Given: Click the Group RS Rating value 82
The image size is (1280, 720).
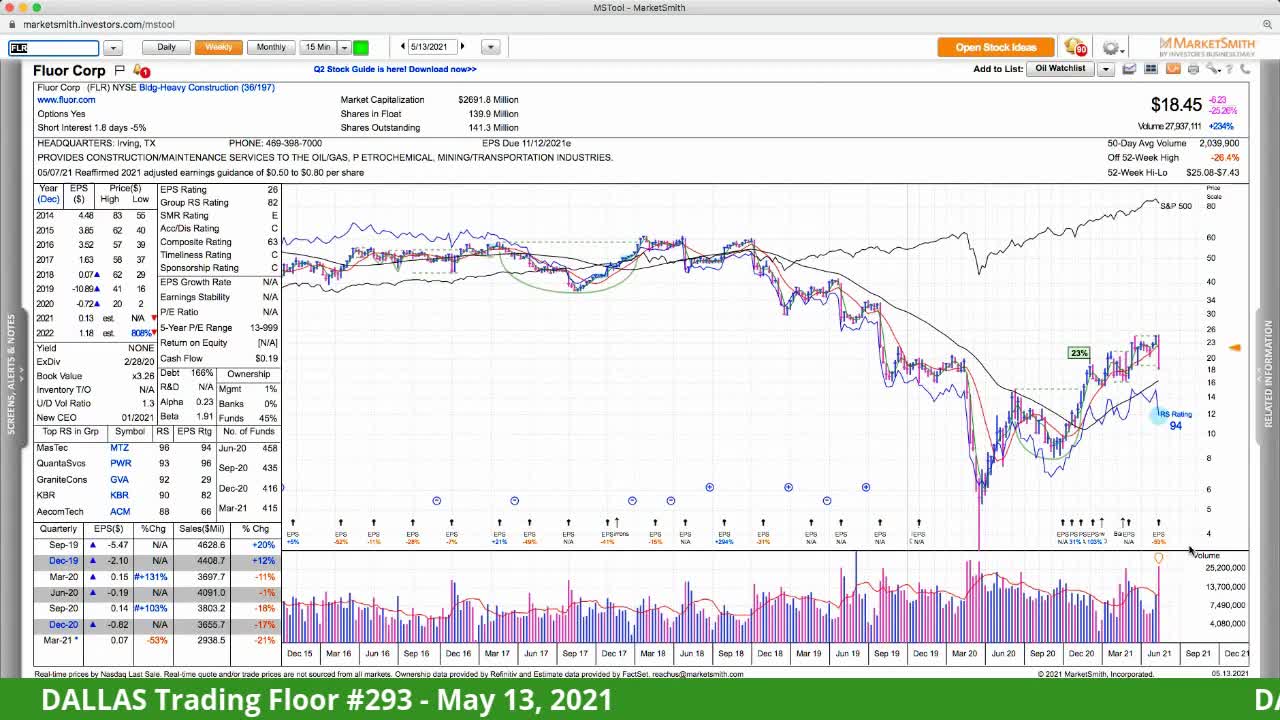Looking at the screenshot, I should [272, 203].
